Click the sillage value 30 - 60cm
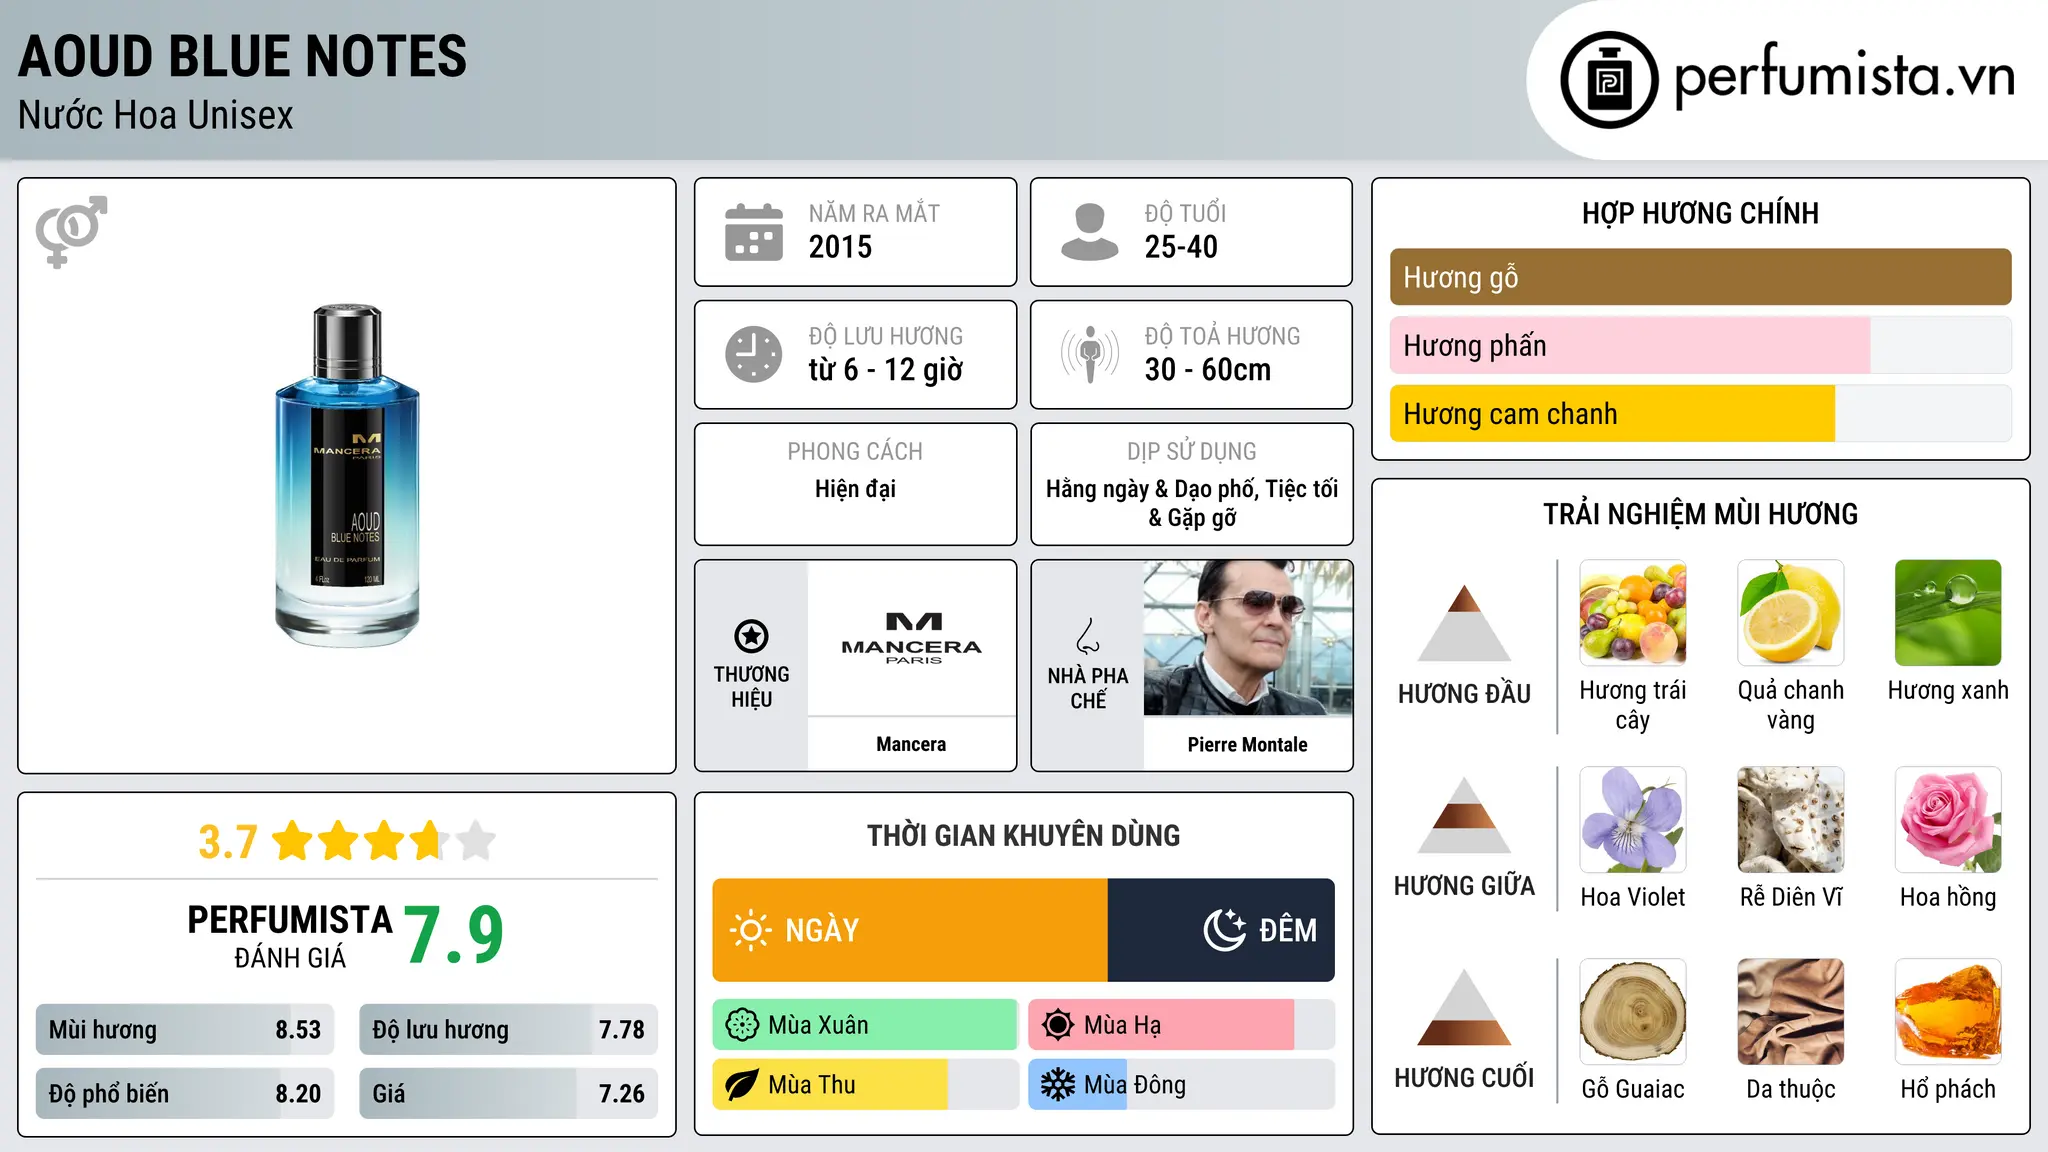The width and height of the screenshot is (2048, 1152). pos(1208,370)
